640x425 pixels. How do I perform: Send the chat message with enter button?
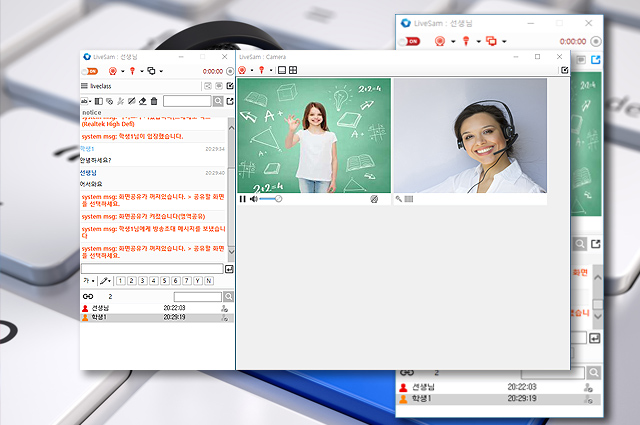pos(229,269)
